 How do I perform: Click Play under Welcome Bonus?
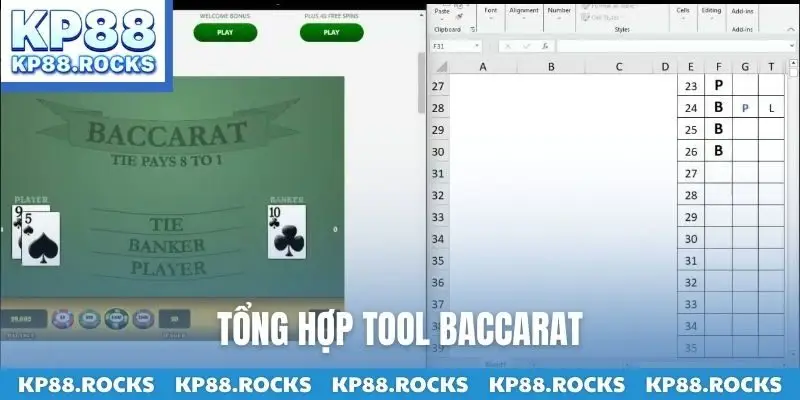point(225,32)
